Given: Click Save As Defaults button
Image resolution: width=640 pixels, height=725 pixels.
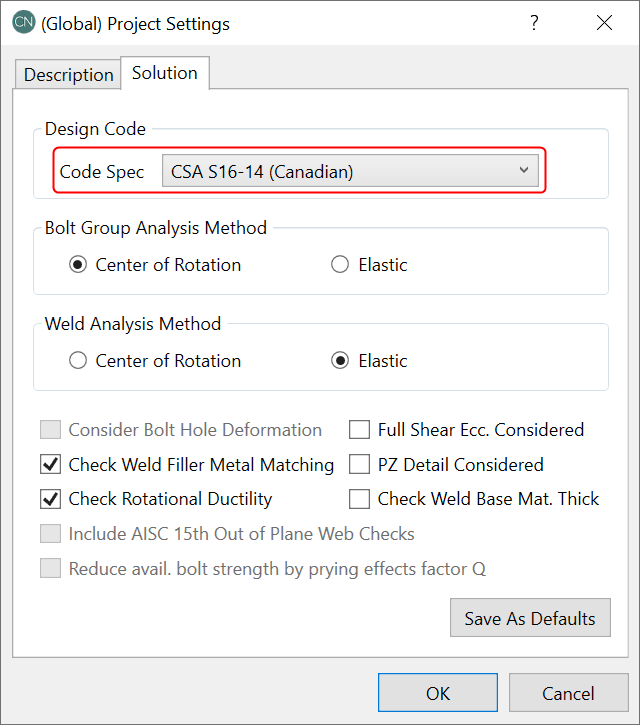Looking at the screenshot, I should click(530, 618).
